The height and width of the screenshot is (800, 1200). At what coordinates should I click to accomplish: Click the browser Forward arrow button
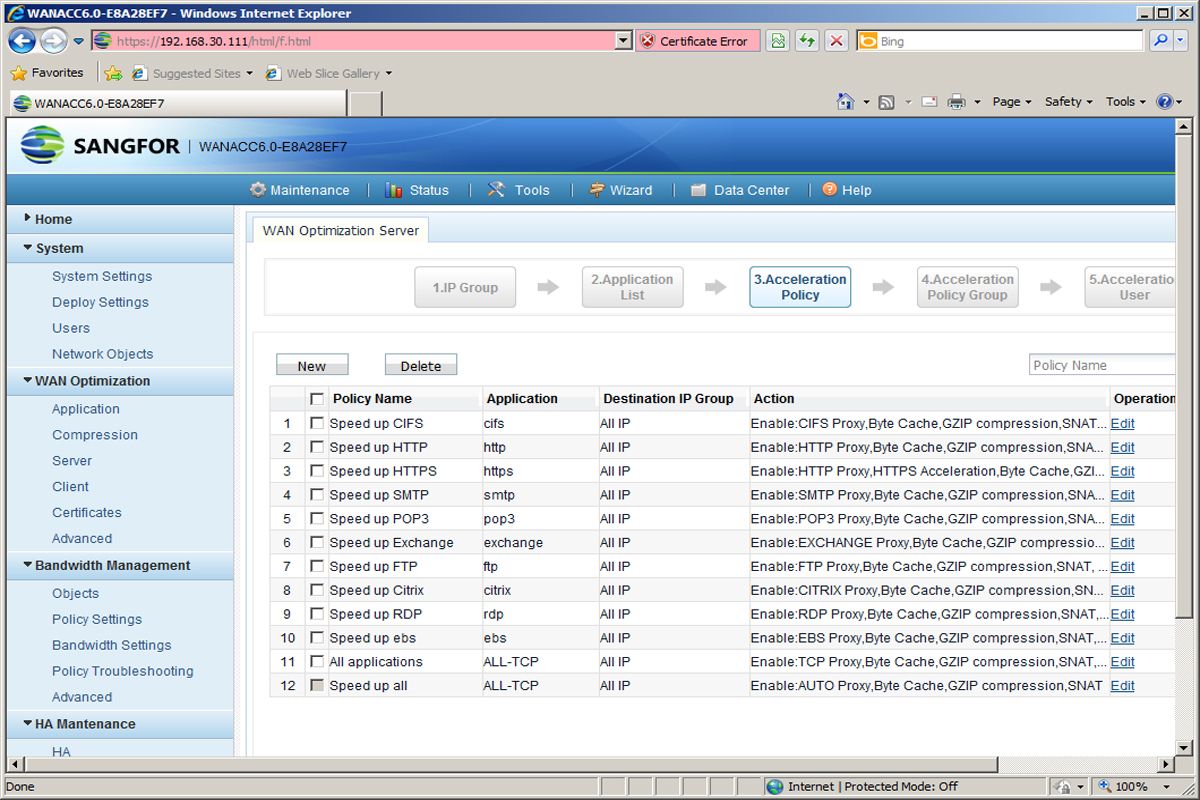pos(53,41)
